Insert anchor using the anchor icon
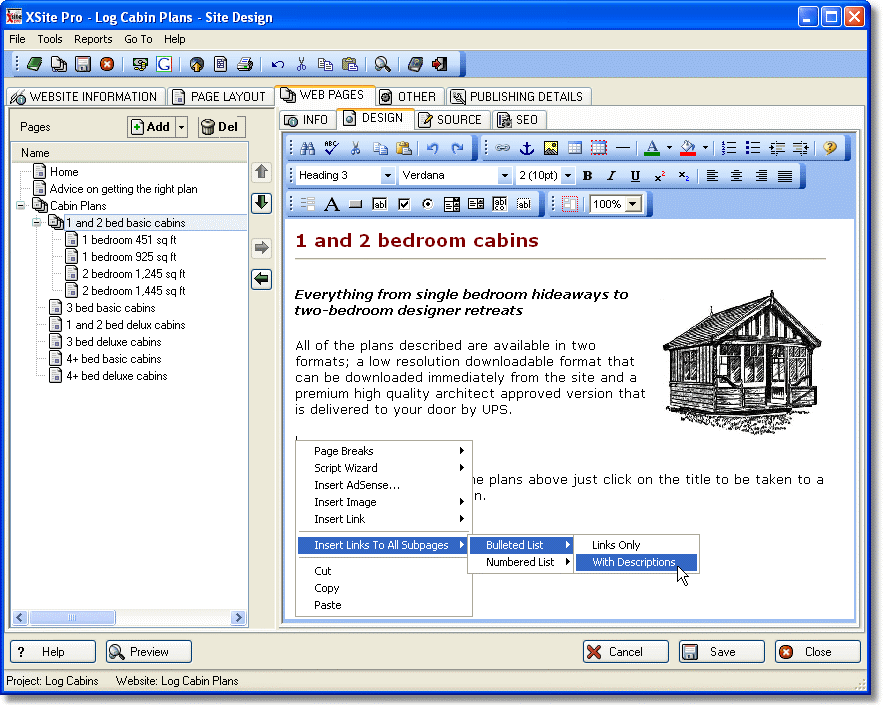883x707 pixels. point(527,148)
